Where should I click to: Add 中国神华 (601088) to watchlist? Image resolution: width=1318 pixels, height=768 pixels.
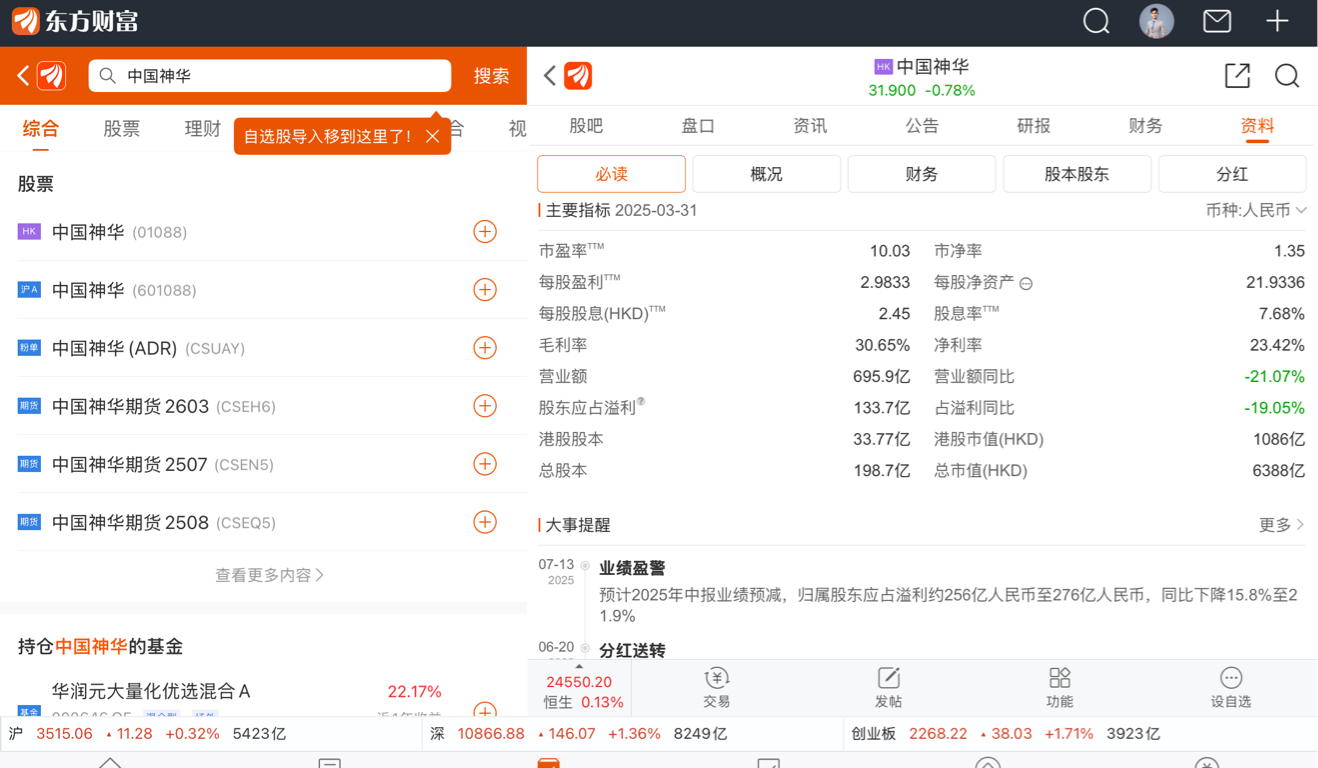tap(485, 290)
